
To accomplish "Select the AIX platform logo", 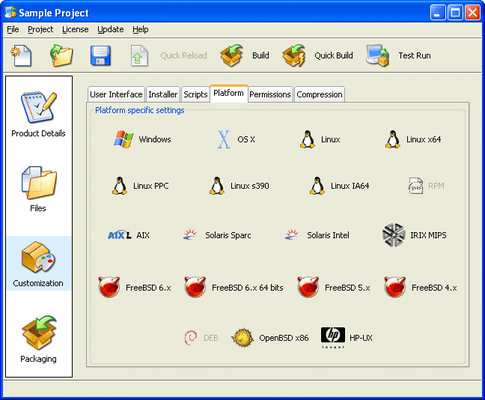I will (119, 235).
